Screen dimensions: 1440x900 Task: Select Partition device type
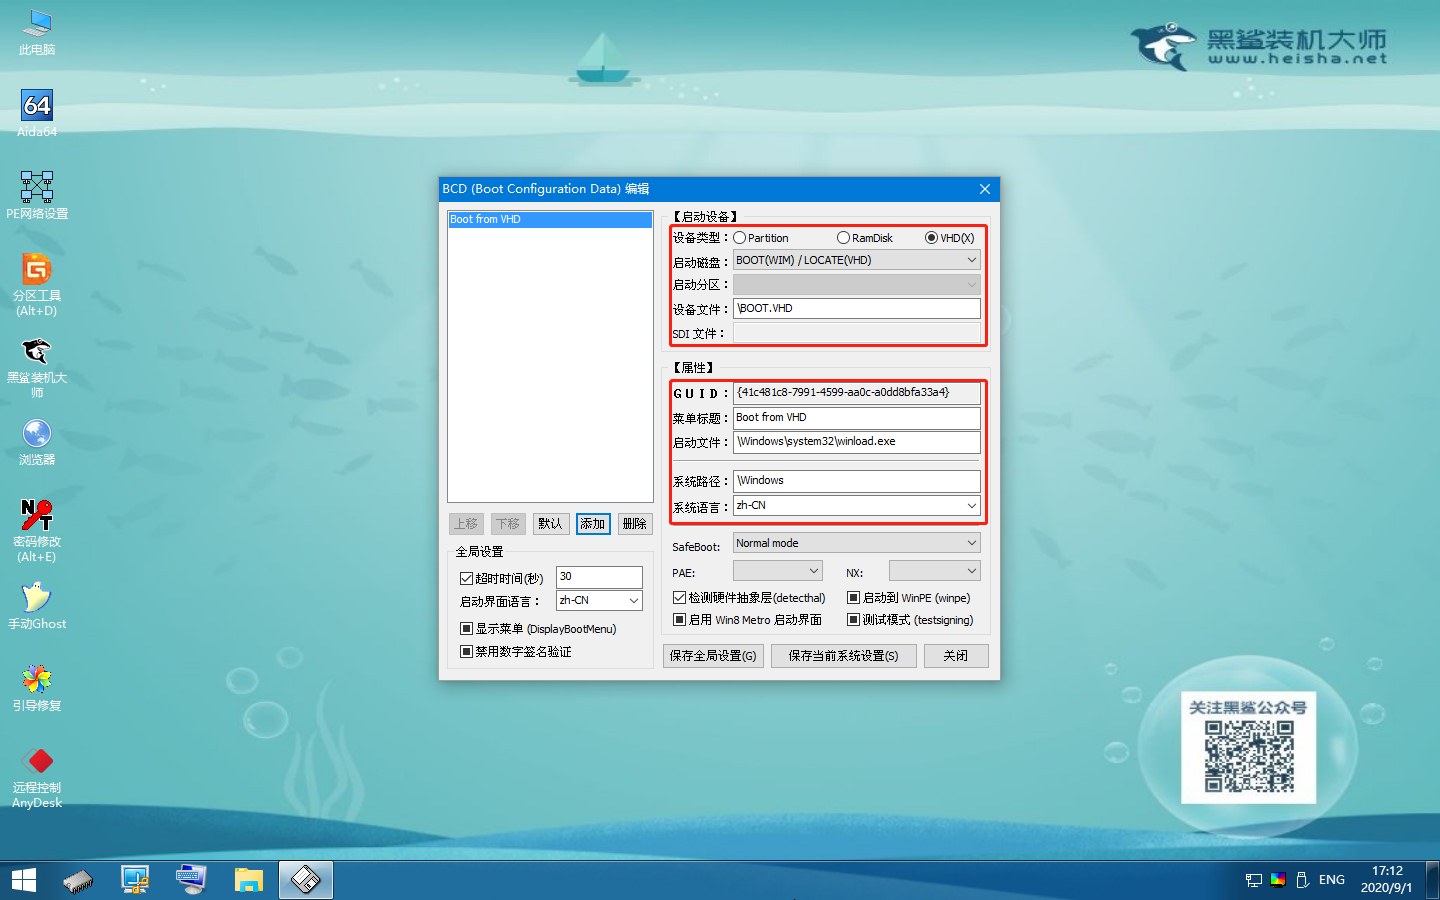point(761,238)
